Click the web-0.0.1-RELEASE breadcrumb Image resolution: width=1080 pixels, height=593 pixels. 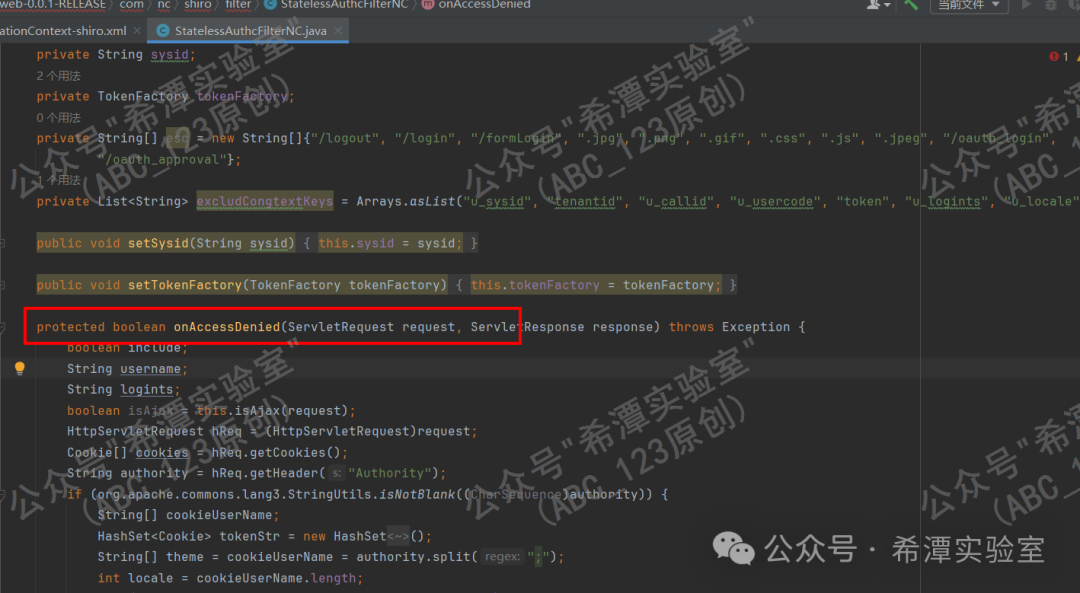click(53, 5)
